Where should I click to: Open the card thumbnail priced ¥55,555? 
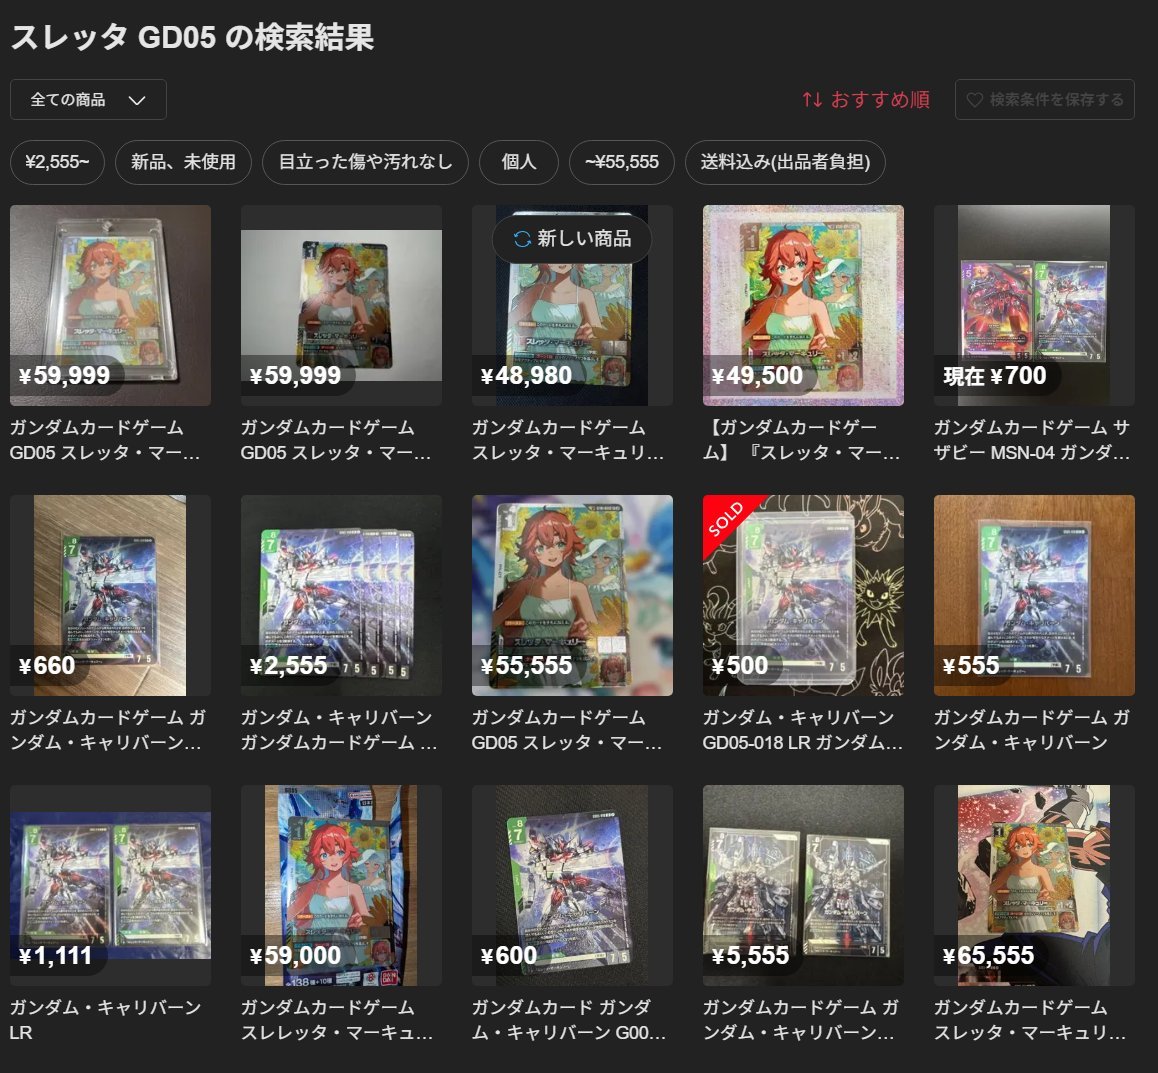572,595
